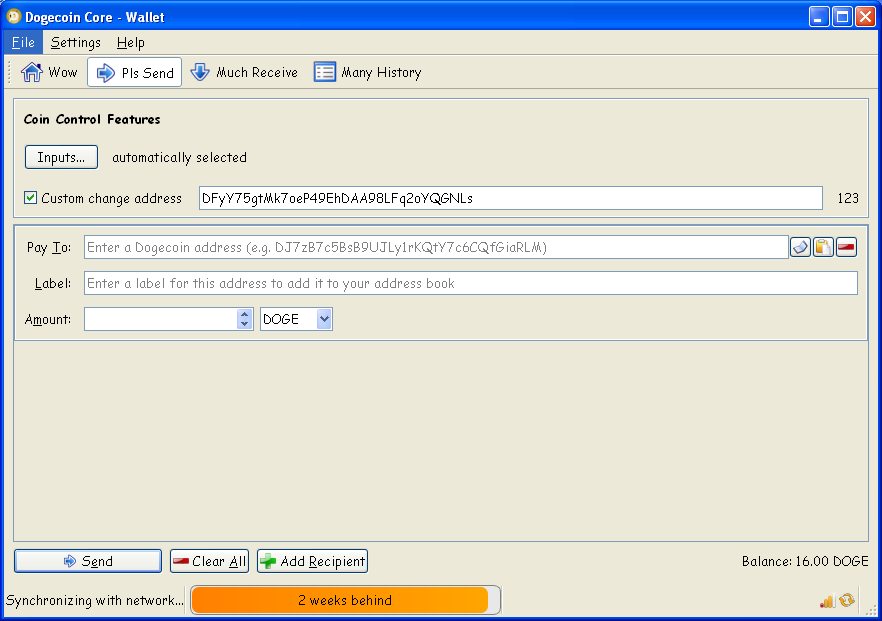Select the Pls Send tab
This screenshot has width=882, height=621.
pyautogui.click(x=134, y=72)
